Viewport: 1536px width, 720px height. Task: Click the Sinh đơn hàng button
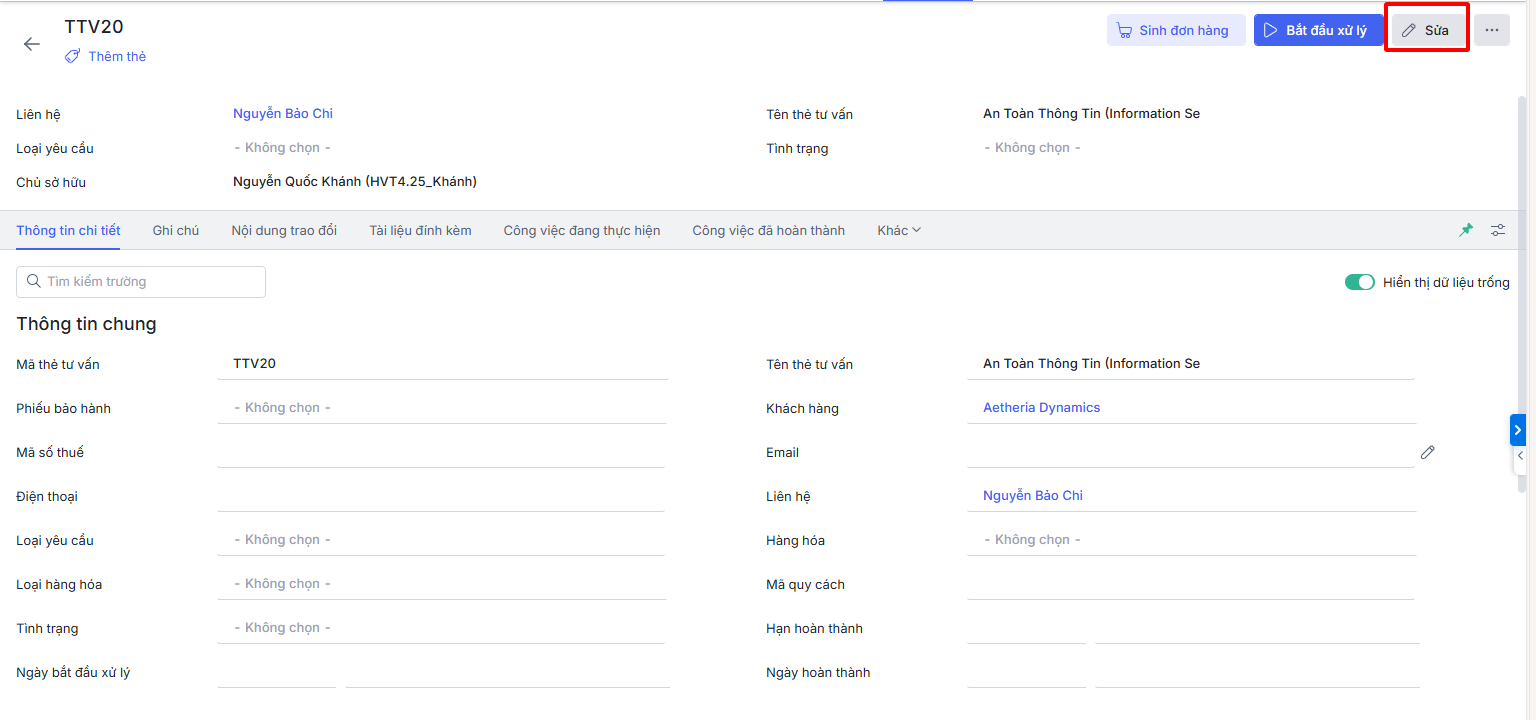[1175, 30]
